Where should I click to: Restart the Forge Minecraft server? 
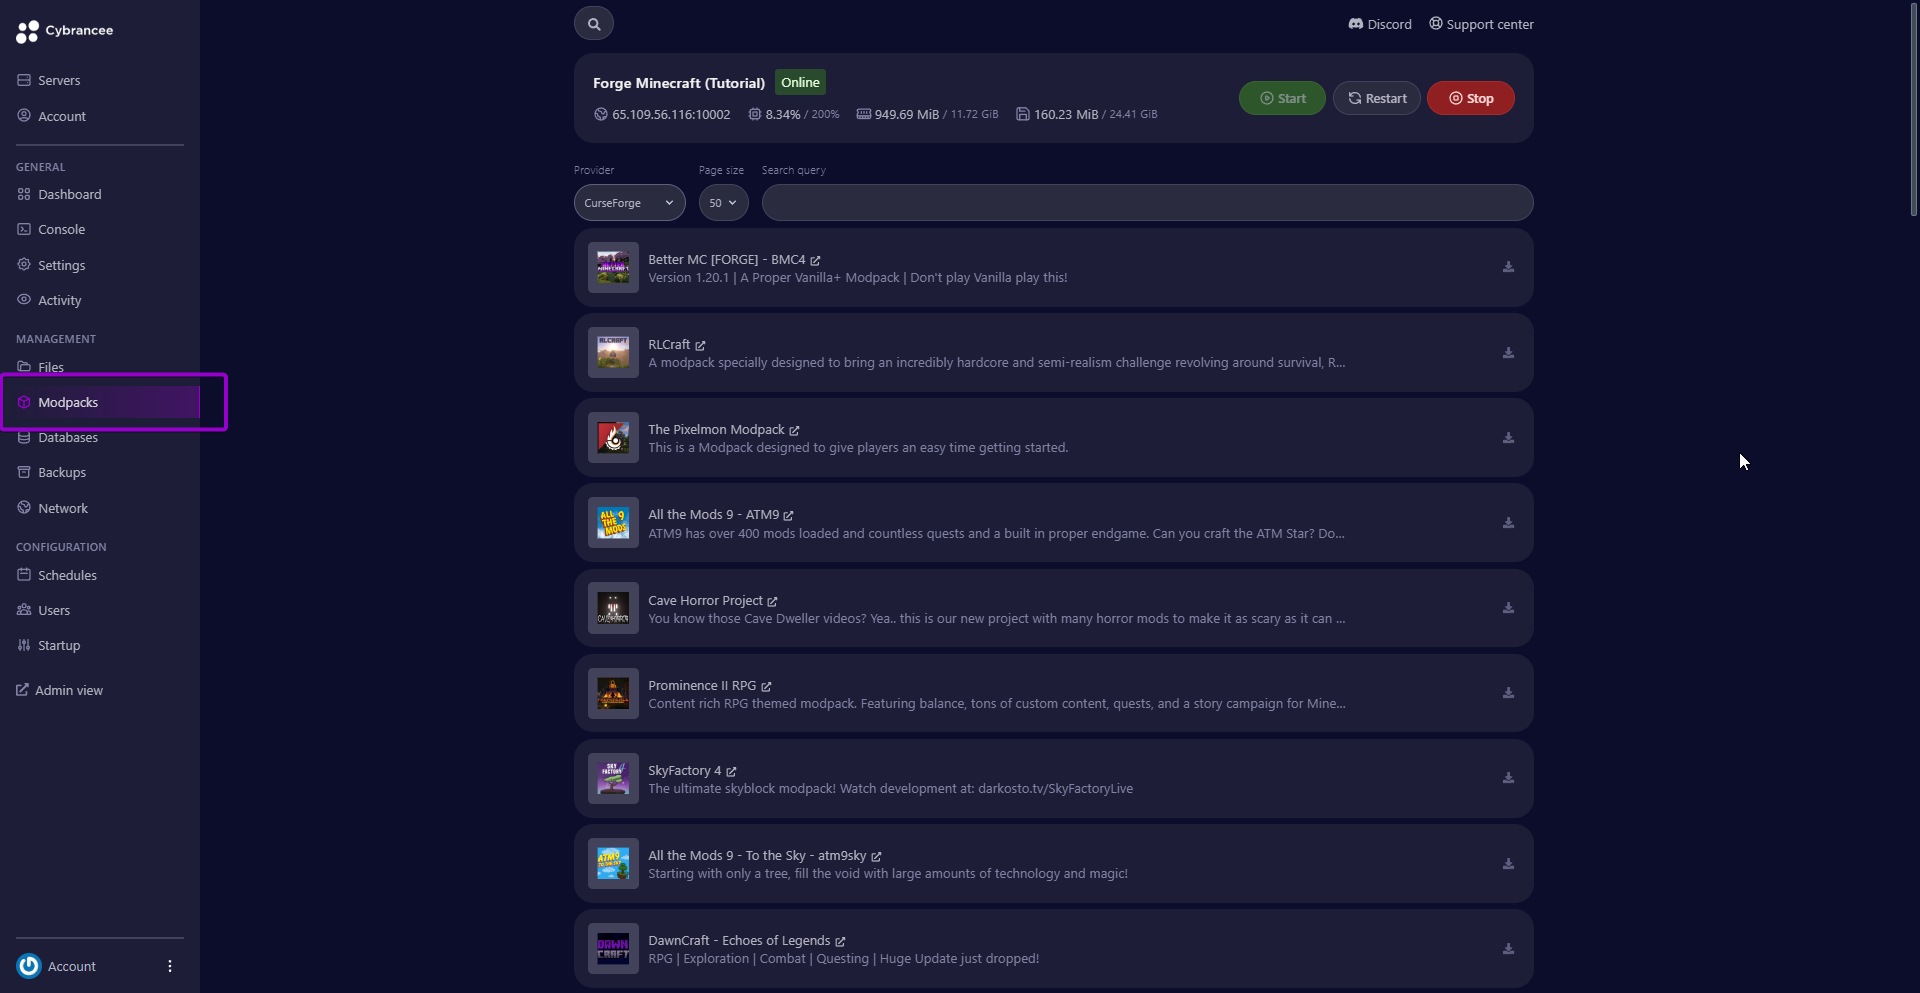[x=1376, y=97]
